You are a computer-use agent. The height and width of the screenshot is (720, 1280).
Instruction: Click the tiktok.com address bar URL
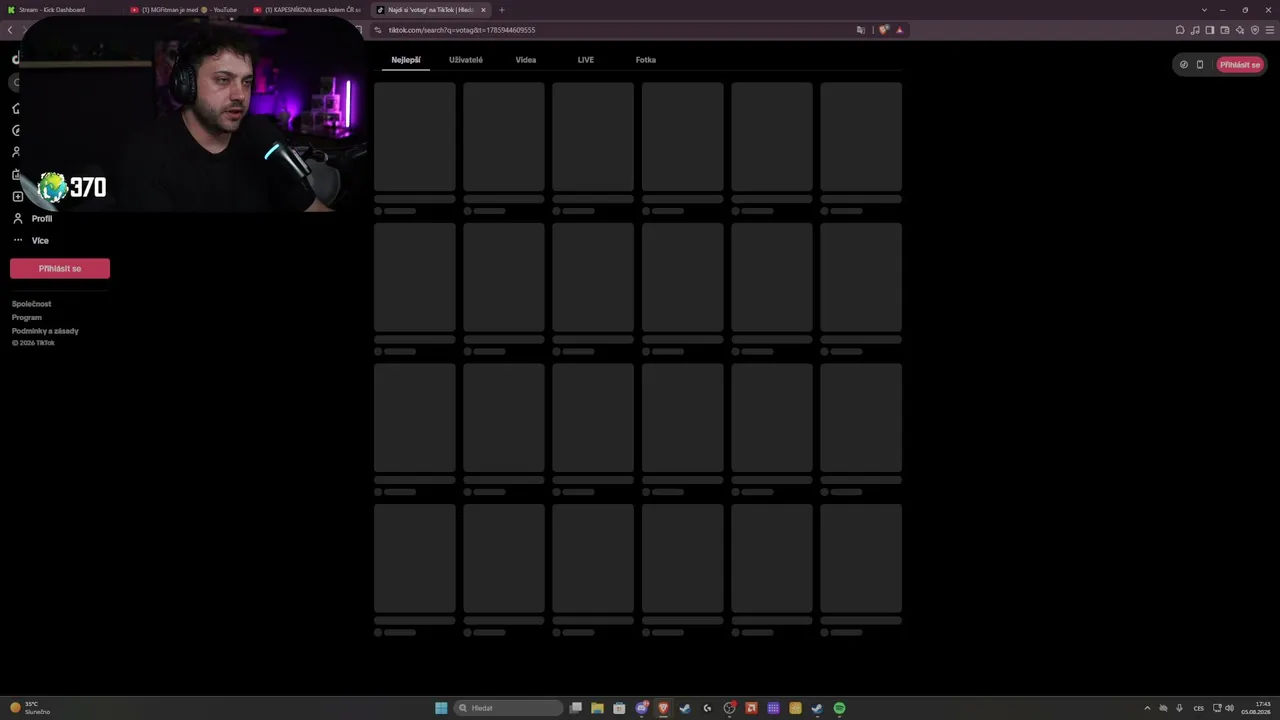(x=462, y=30)
